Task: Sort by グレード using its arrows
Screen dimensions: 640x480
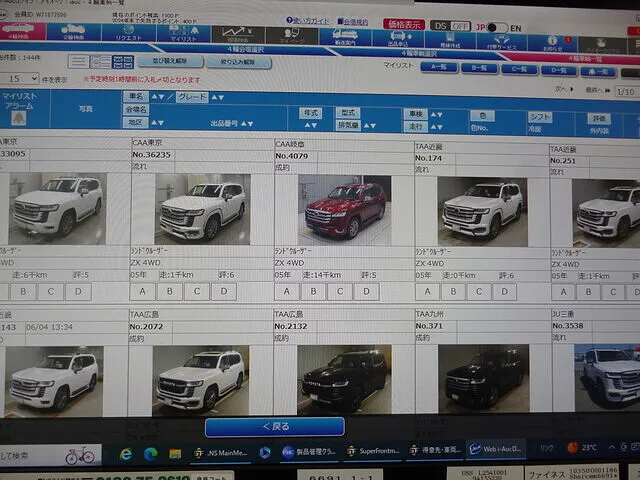Action: pyautogui.click(x=218, y=98)
